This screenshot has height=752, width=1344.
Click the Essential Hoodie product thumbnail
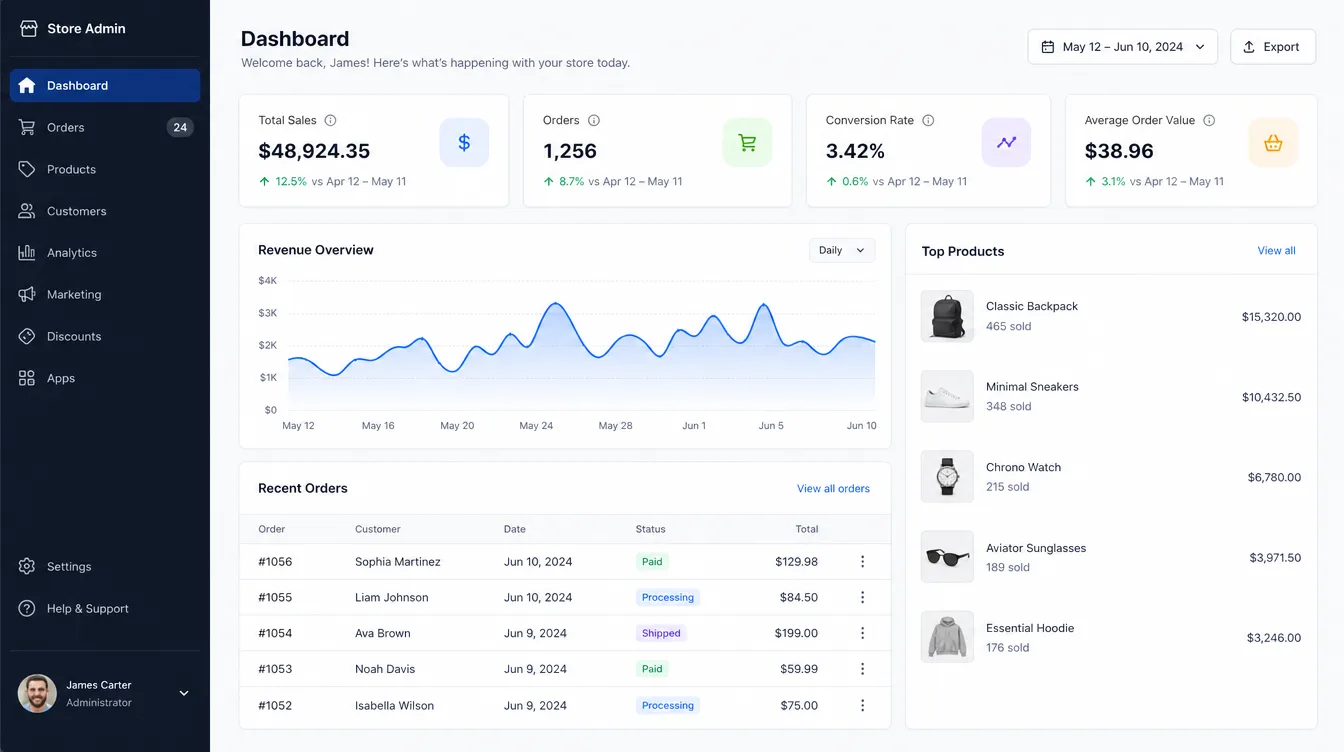947,637
